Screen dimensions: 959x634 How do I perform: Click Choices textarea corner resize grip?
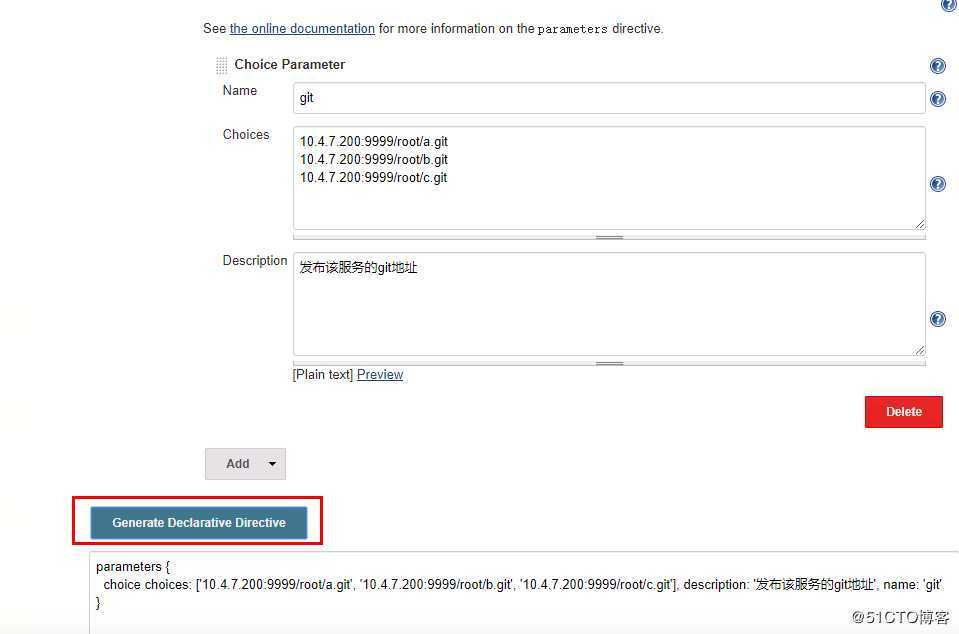(919, 224)
